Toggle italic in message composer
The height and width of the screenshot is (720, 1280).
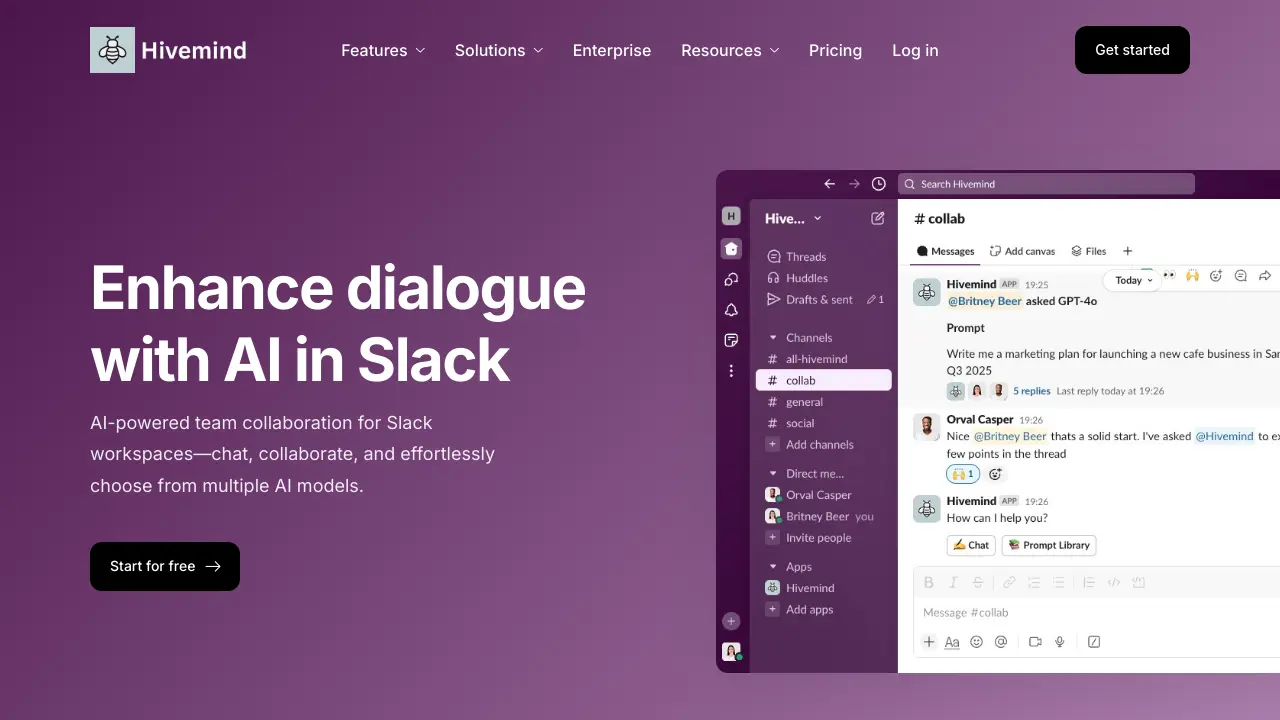tap(953, 582)
